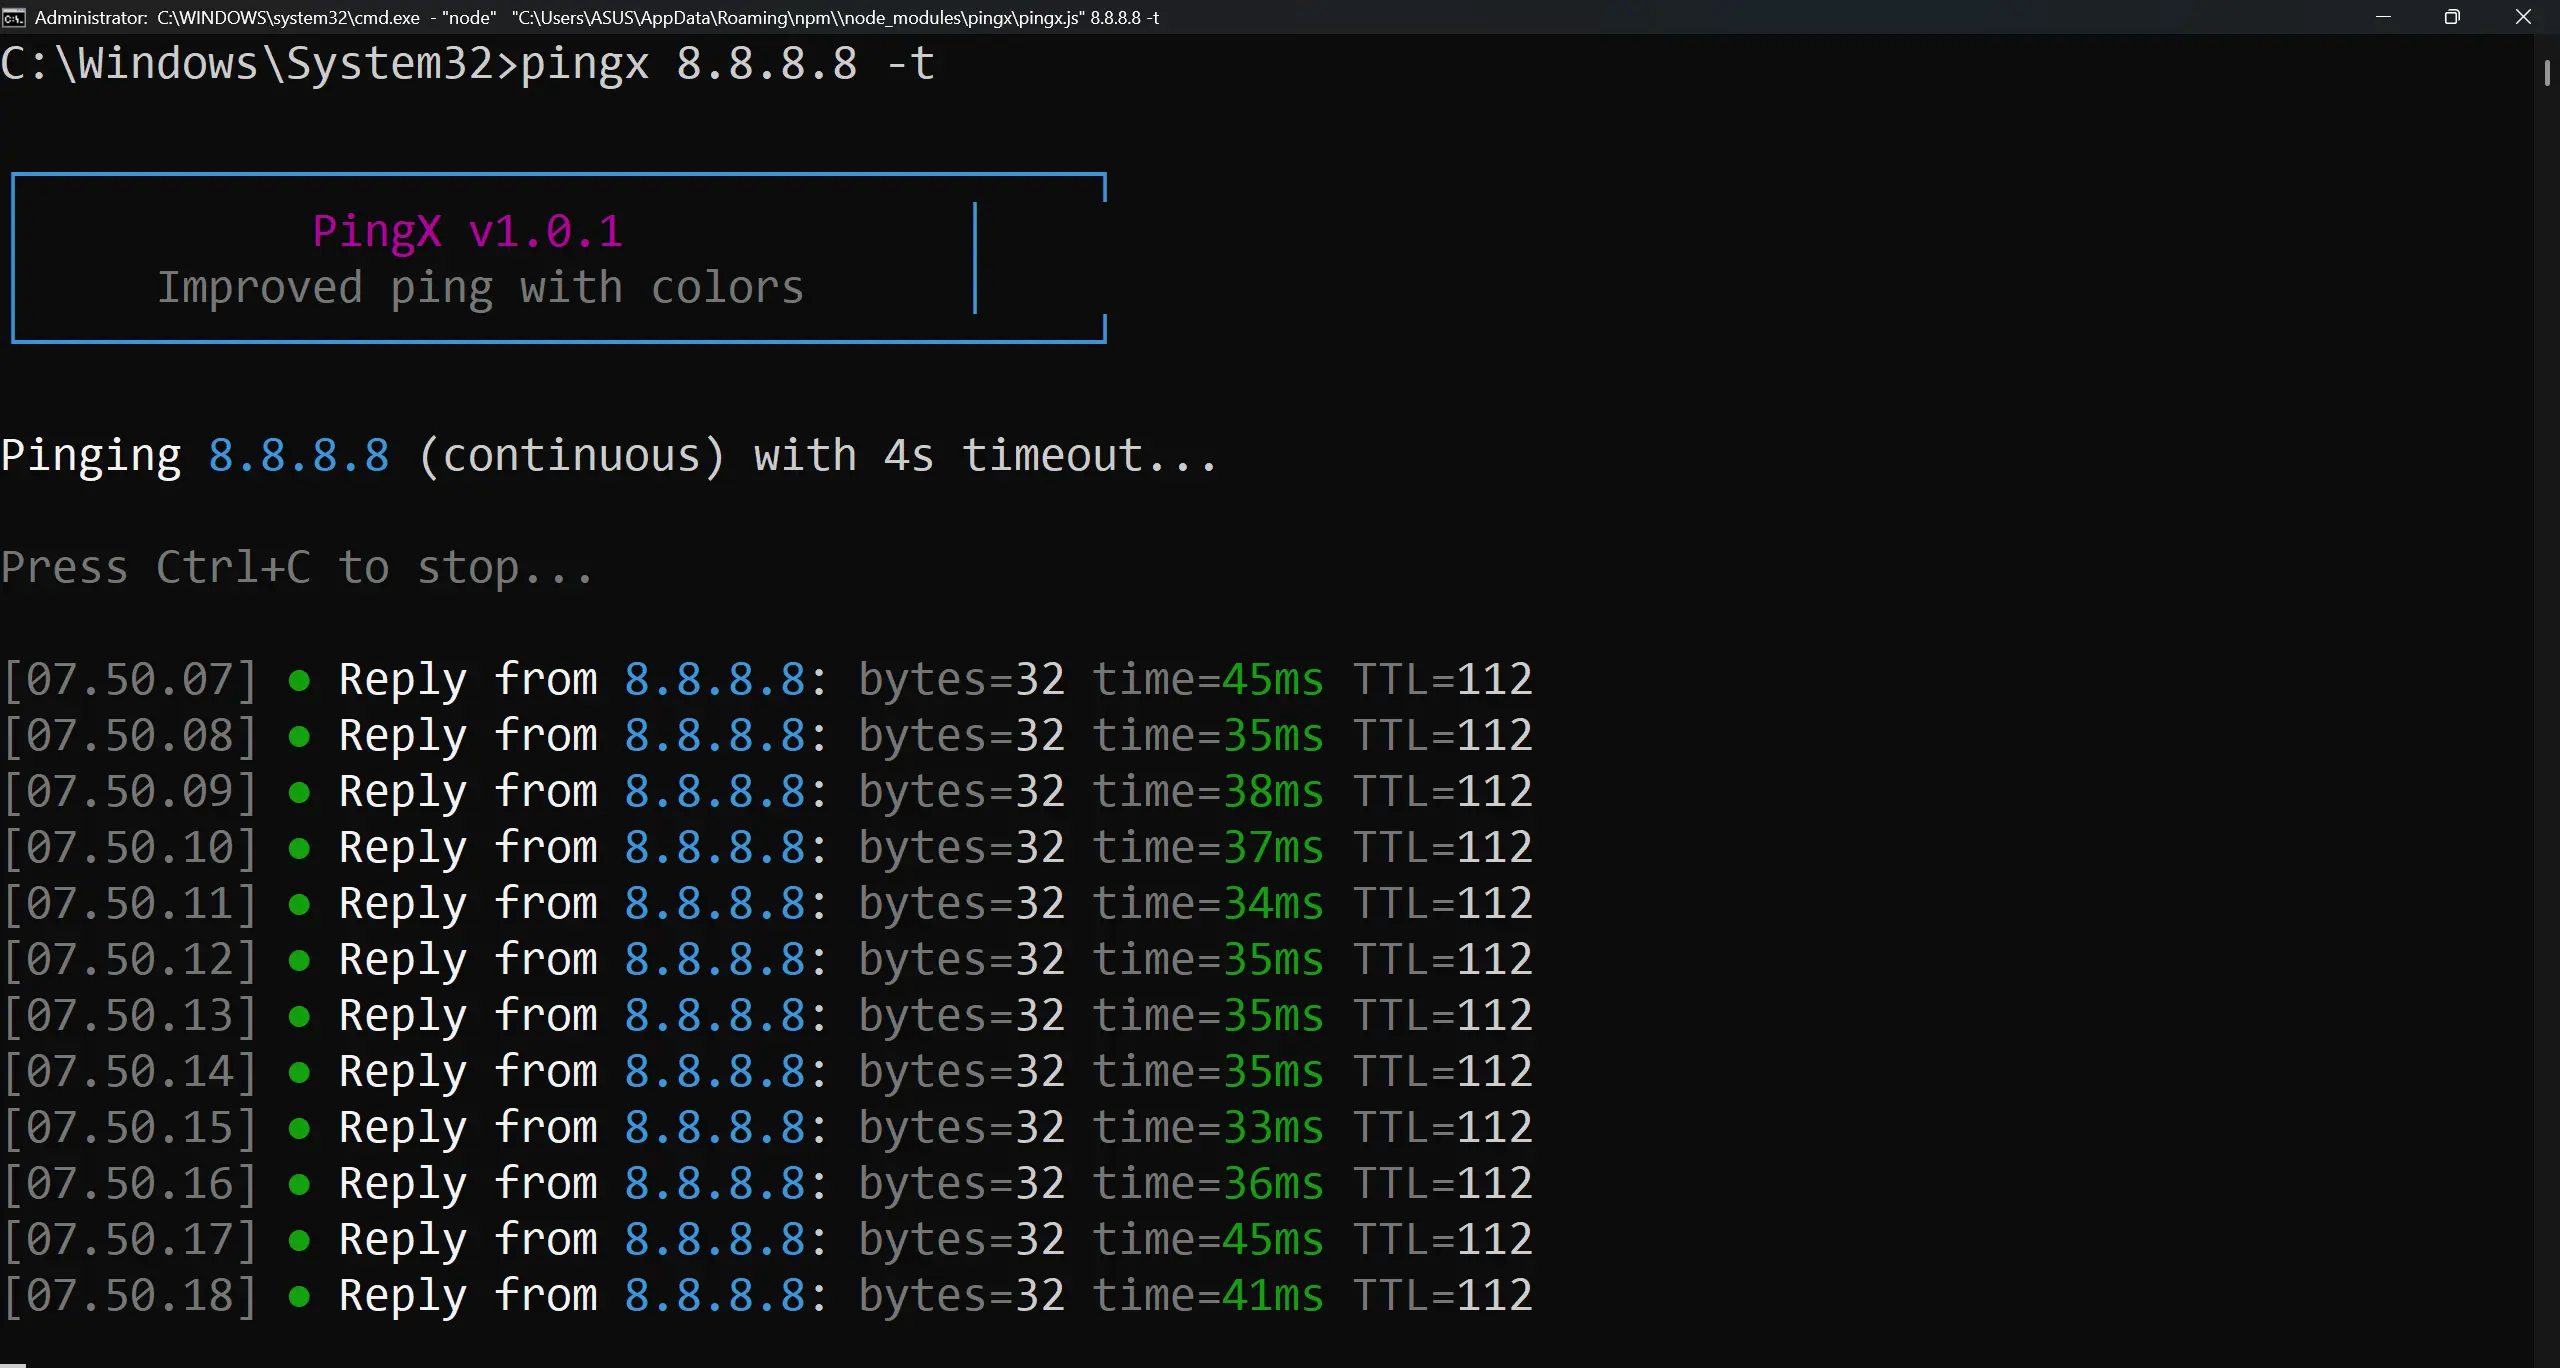This screenshot has height=1368, width=2560.
Task: Click the green bullet next to [07.50.16] reply
Action: click(x=299, y=1184)
